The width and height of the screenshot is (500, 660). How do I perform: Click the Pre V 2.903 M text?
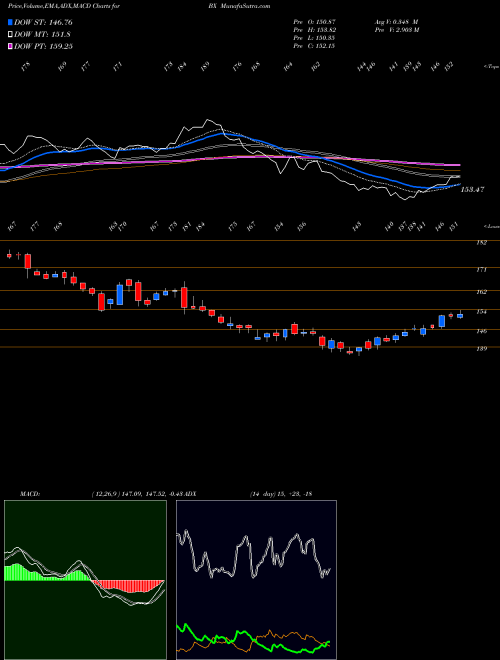397,30
